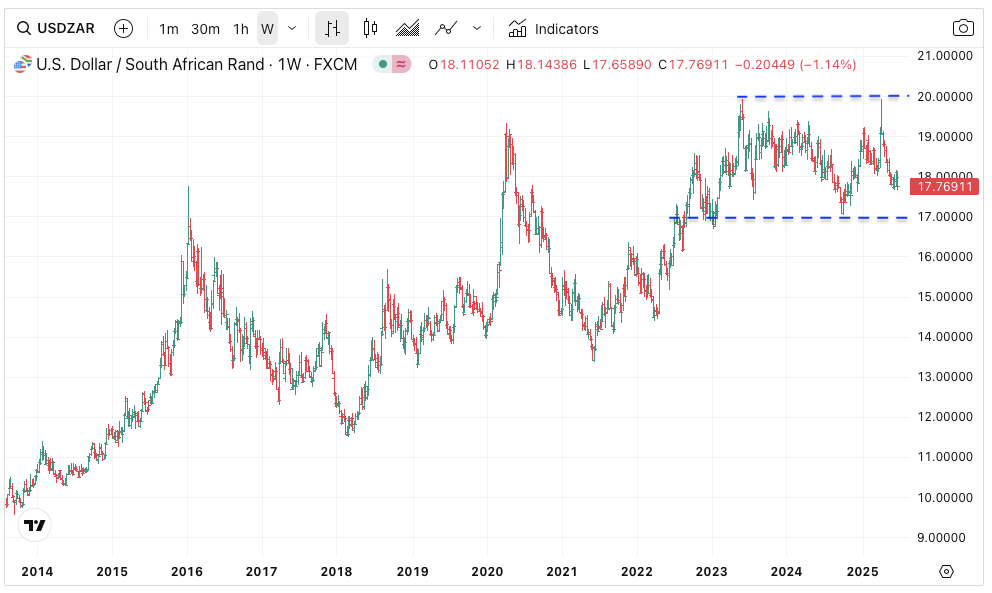992x593 pixels.
Task: Add a symbol to compare with plus icon
Action: [x=123, y=29]
